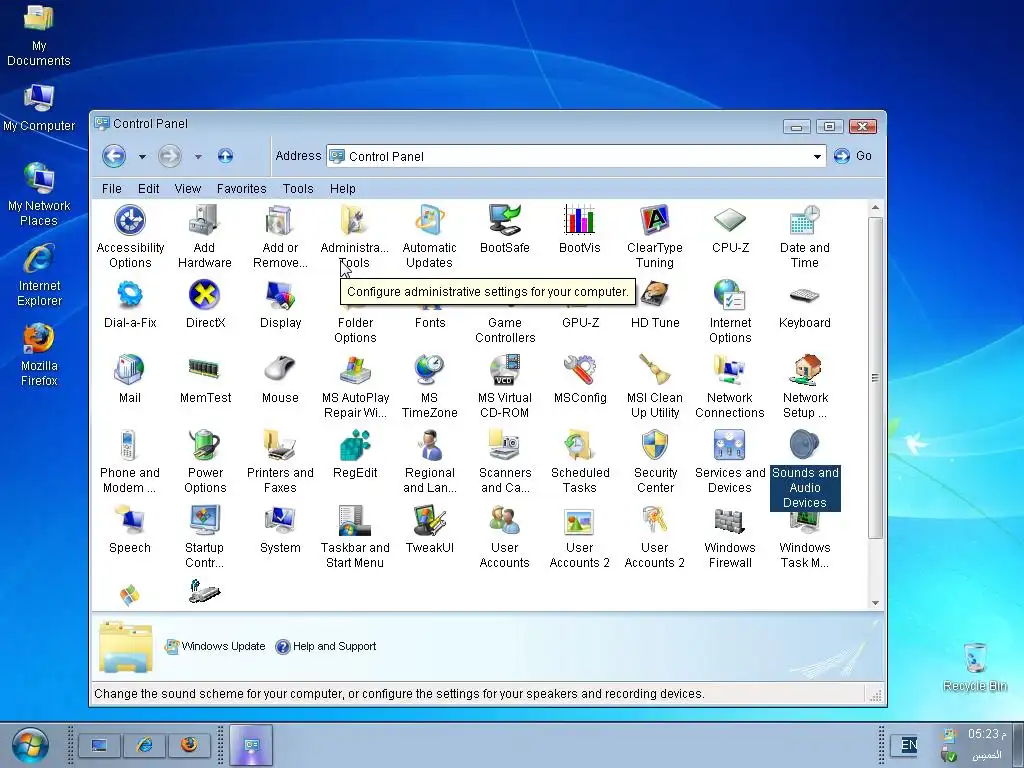Expand the Forward button history dropdown

coord(198,157)
